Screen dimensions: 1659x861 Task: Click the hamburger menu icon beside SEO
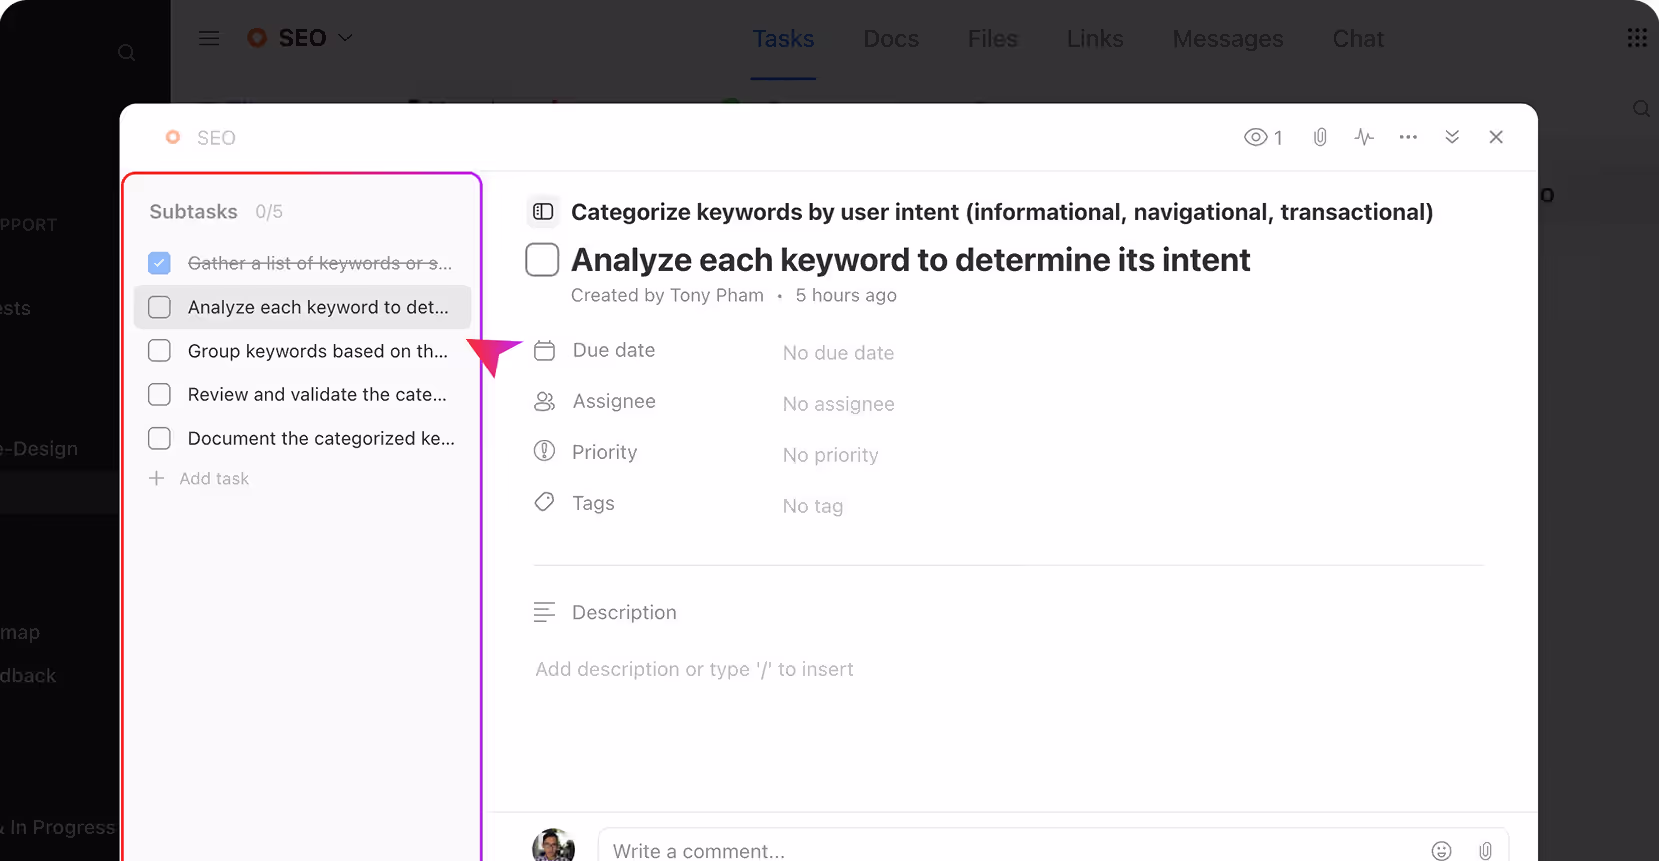(x=209, y=38)
